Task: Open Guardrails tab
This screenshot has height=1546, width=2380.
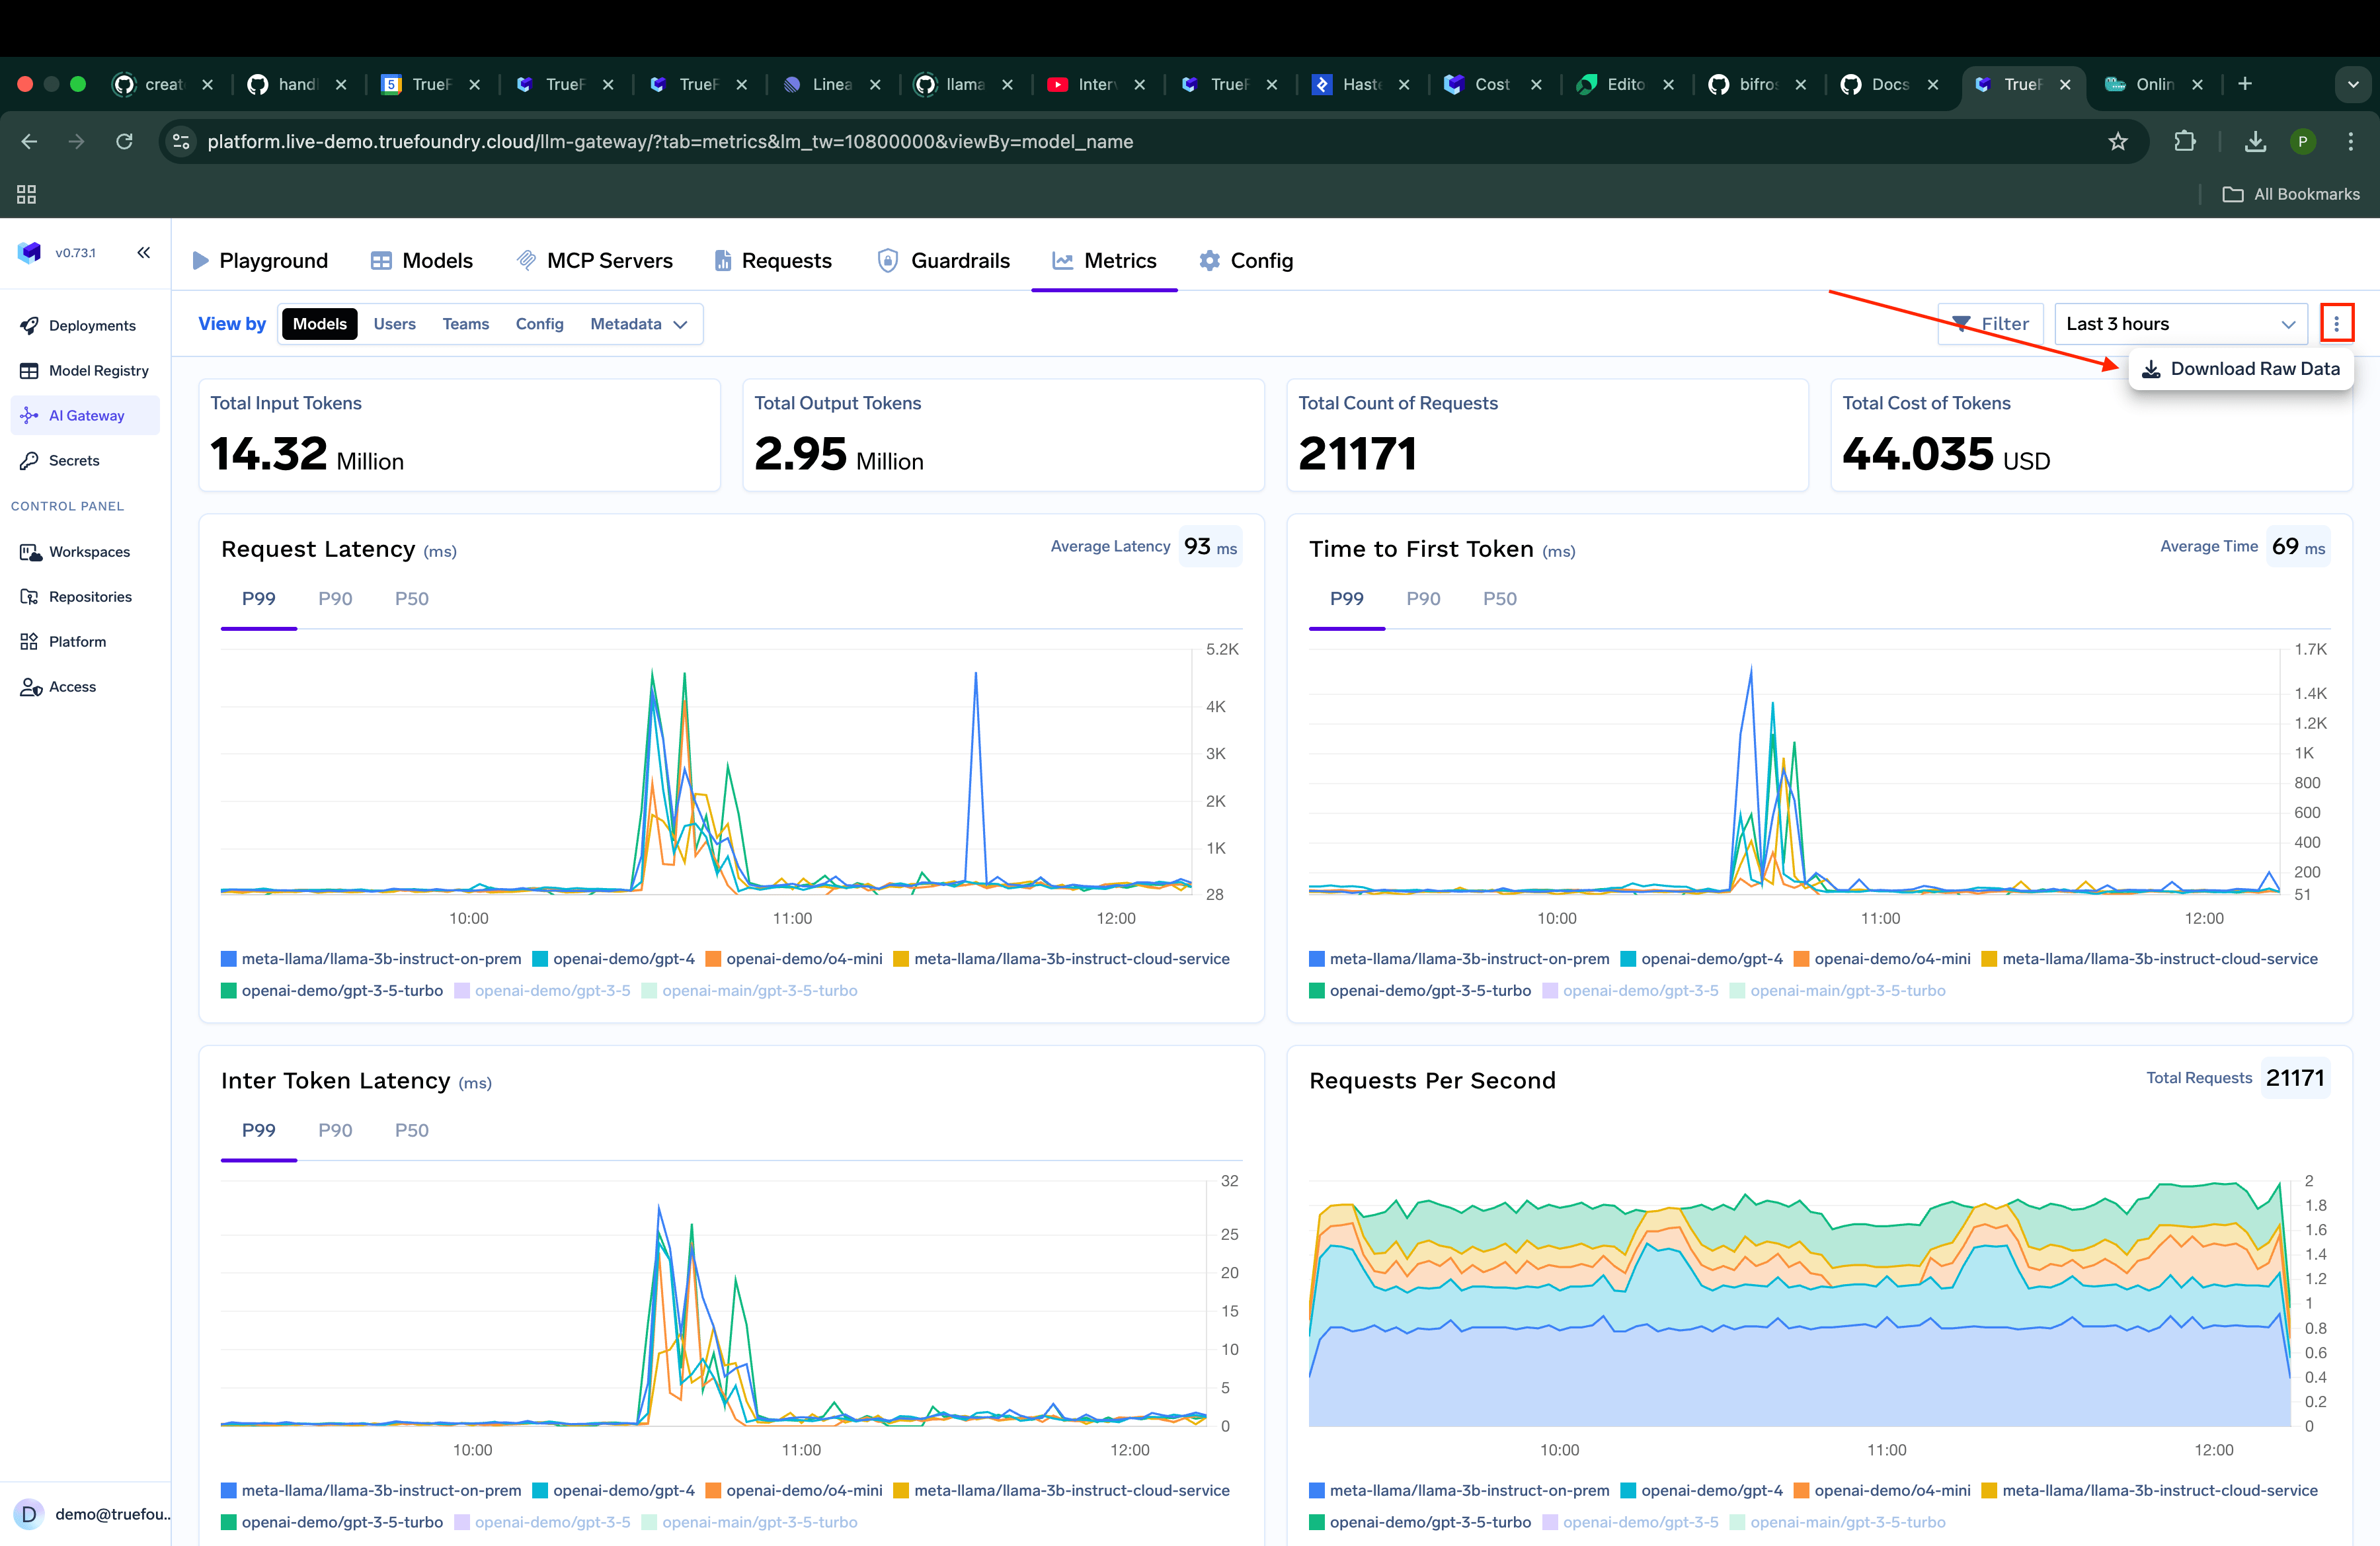Action: click(943, 261)
